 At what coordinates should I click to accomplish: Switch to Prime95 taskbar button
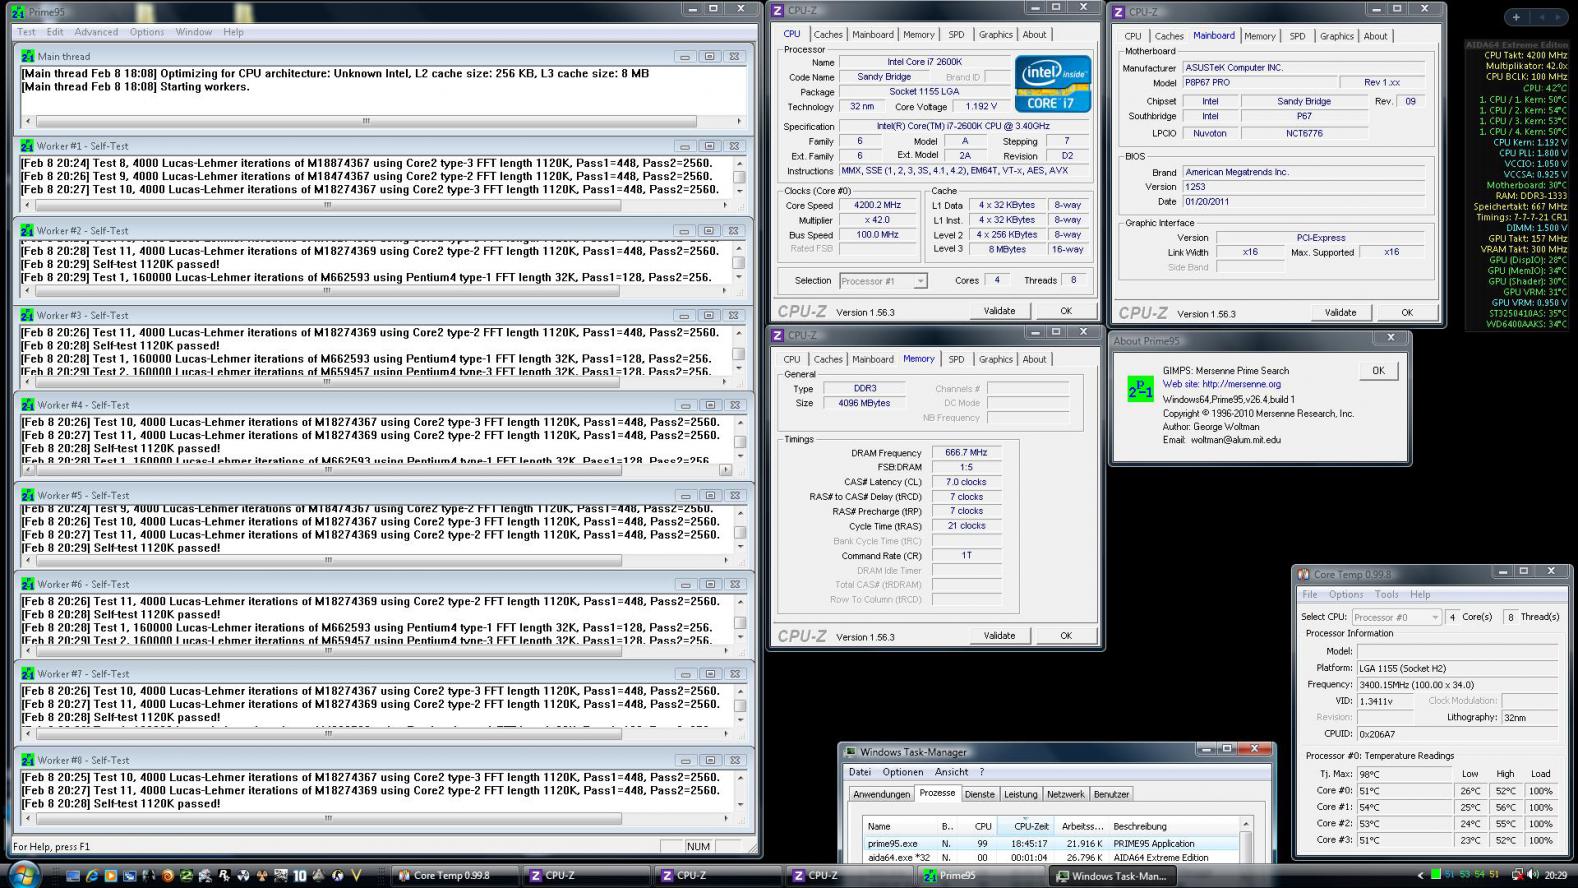pyautogui.click(x=980, y=876)
